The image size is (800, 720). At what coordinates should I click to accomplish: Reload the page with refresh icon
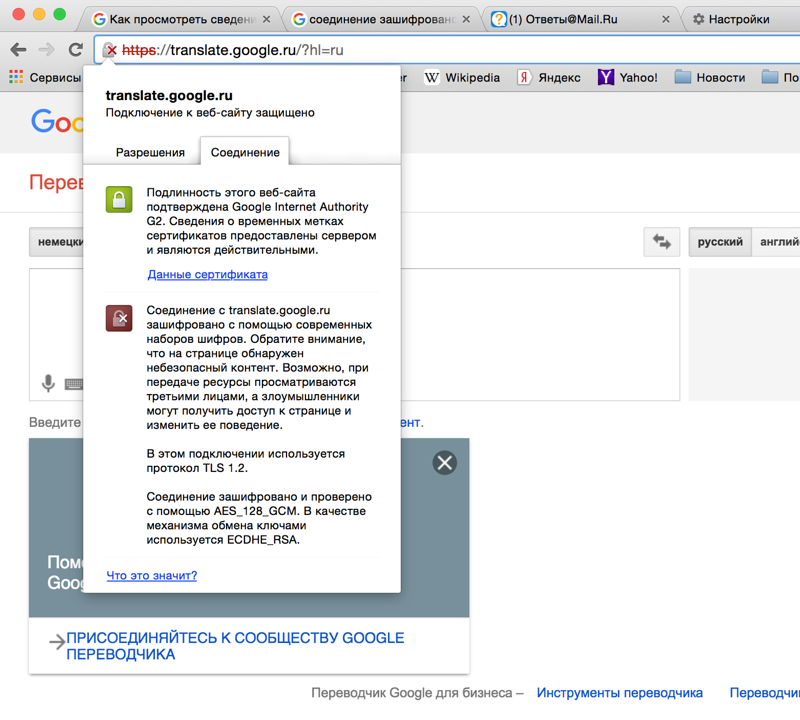pos(76,49)
